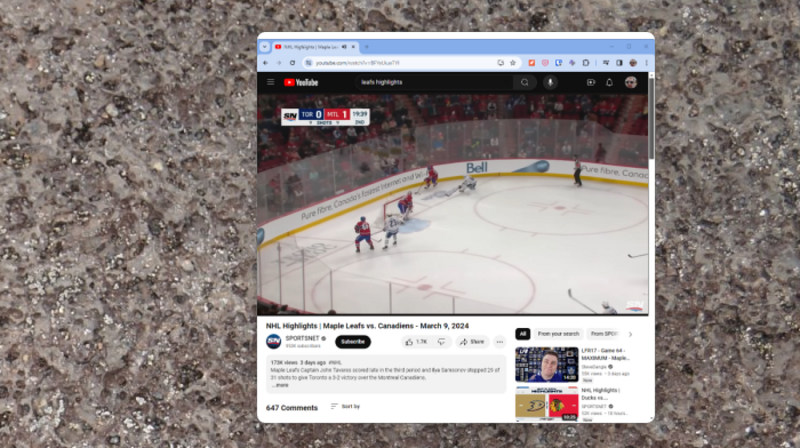Reload the page in the browser
This screenshot has height=448, width=800.
[x=292, y=62]
